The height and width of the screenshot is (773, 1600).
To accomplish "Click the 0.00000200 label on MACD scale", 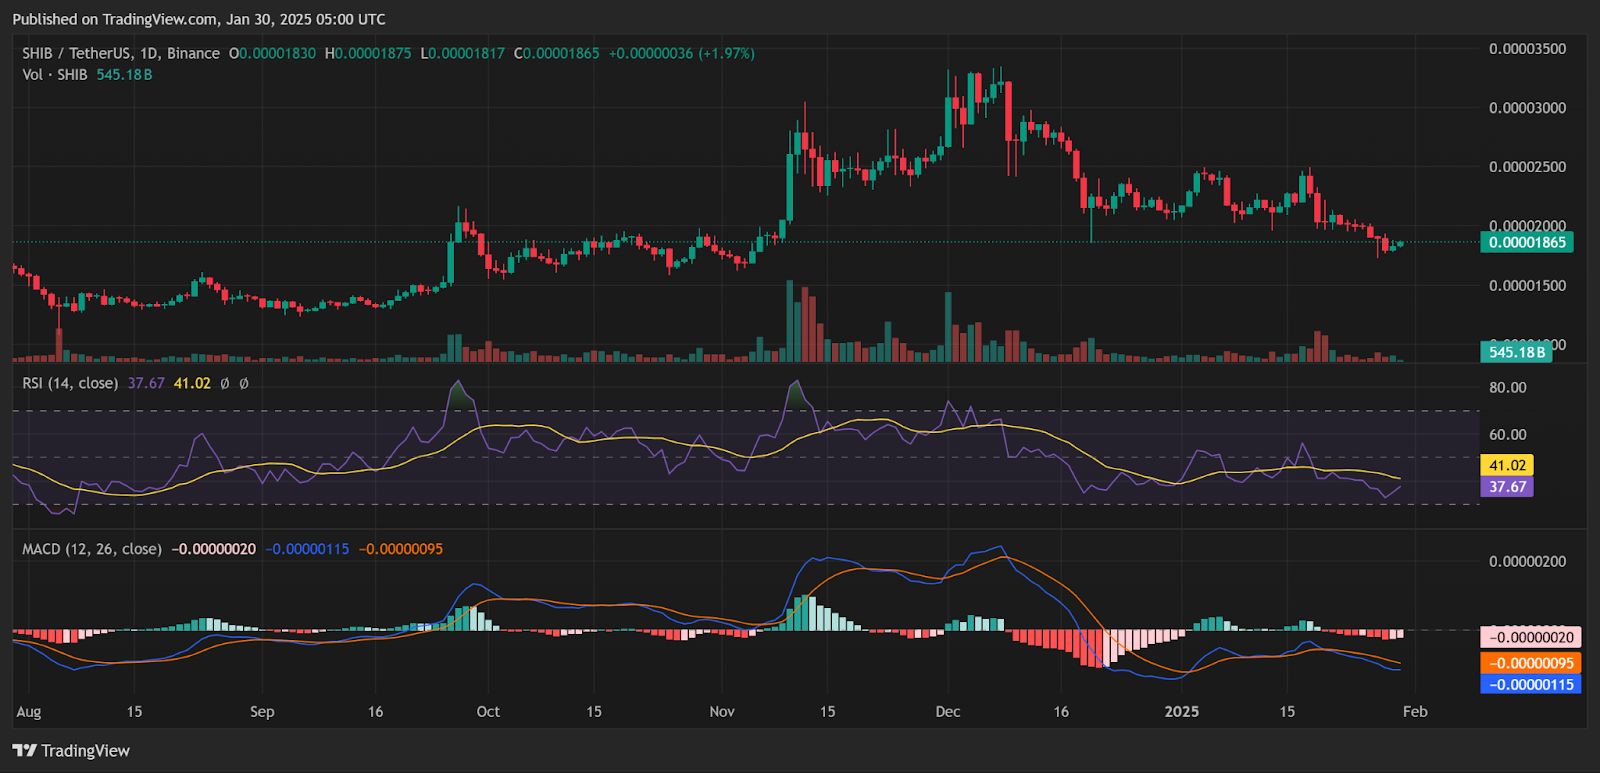I will [x=1527, y=562].
